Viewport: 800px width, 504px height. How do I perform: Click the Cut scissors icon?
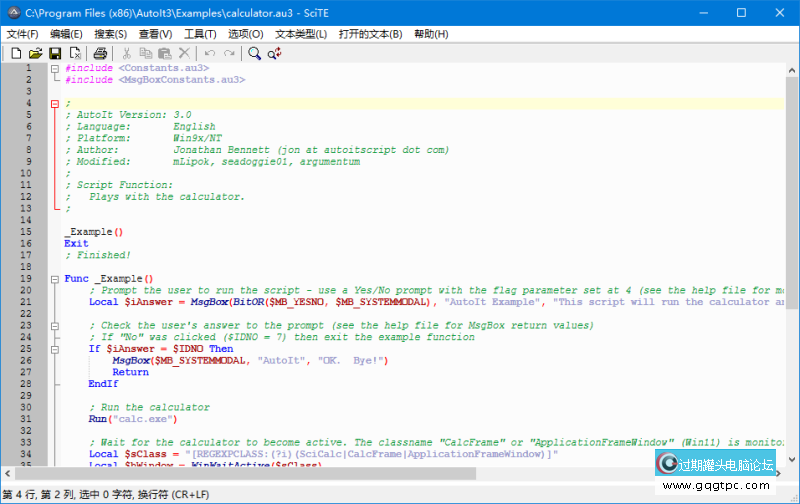[127, 53]
